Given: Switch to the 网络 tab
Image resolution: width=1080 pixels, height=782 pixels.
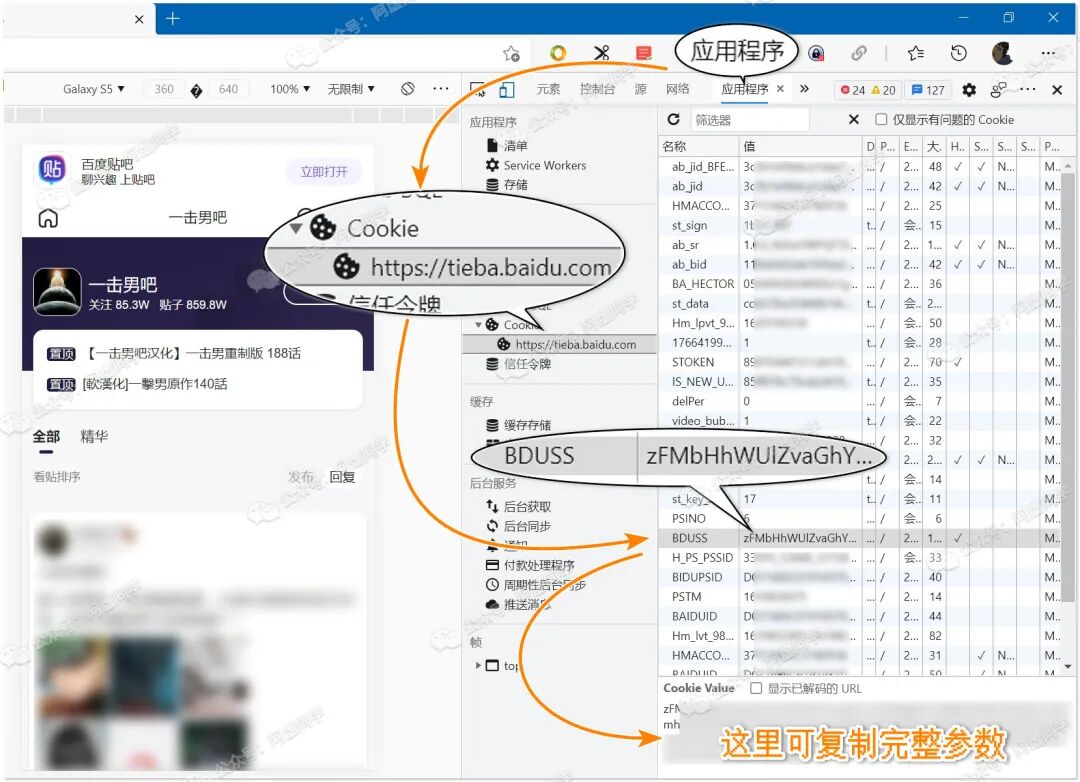Looking at the screenshot, I should [678, 89].
